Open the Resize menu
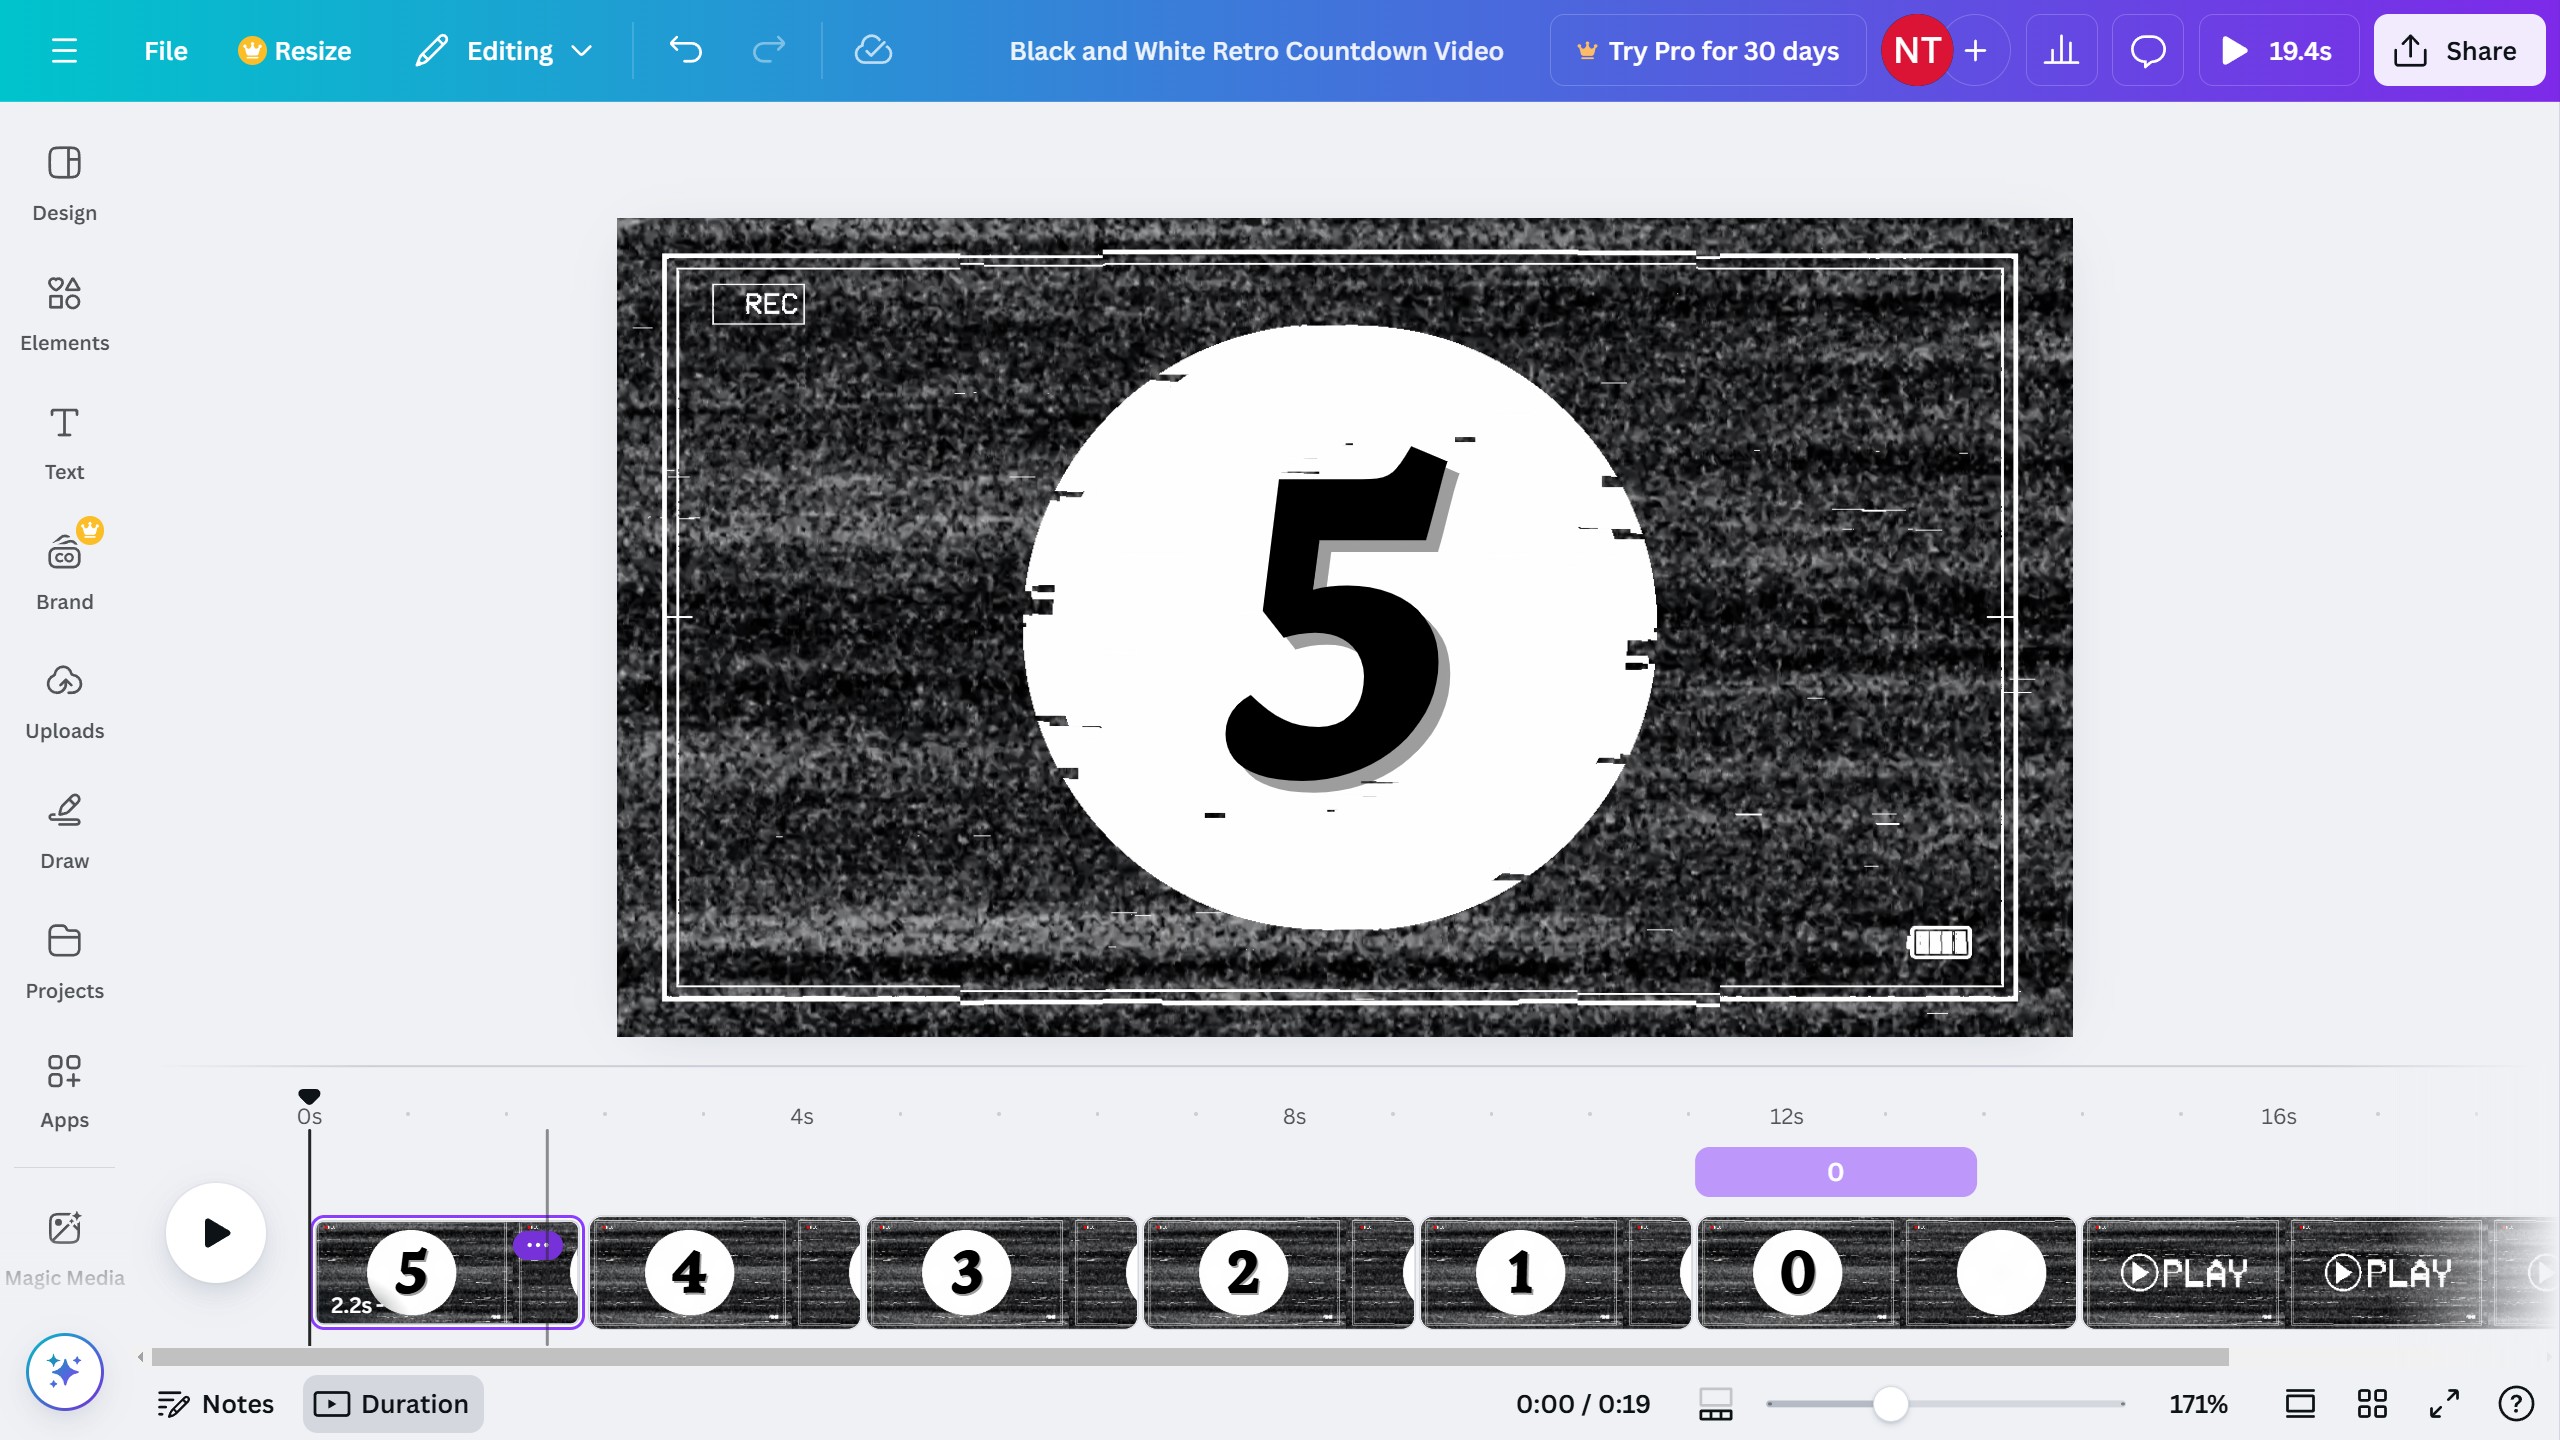2560x1440 pixels. point(295,50)
